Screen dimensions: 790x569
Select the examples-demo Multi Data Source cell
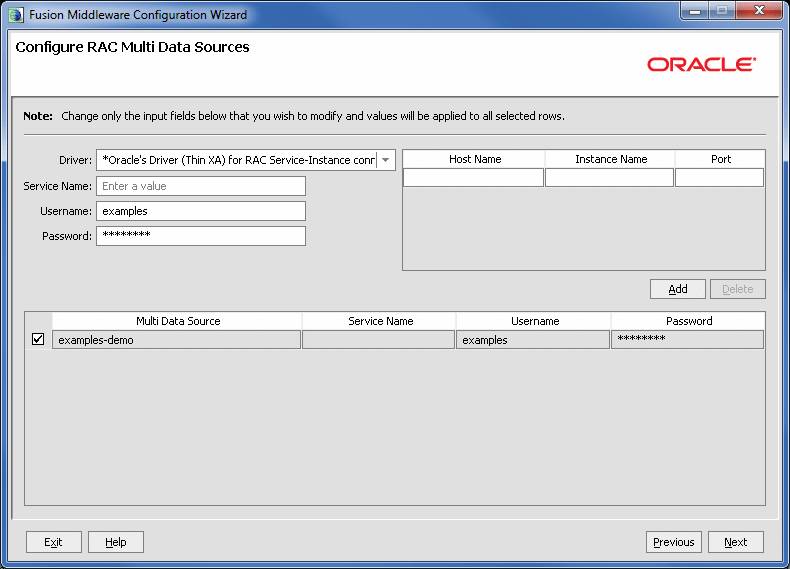click(176, 340)
